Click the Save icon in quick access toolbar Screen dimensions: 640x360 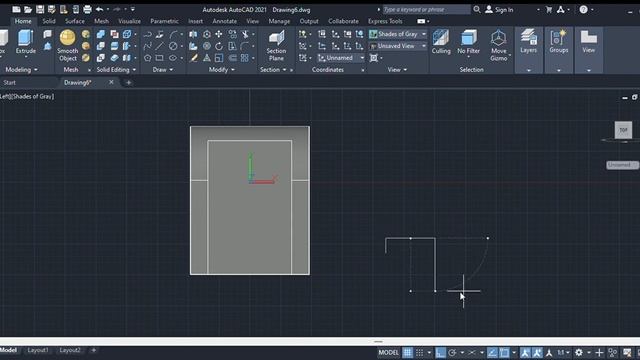(40, 9)
